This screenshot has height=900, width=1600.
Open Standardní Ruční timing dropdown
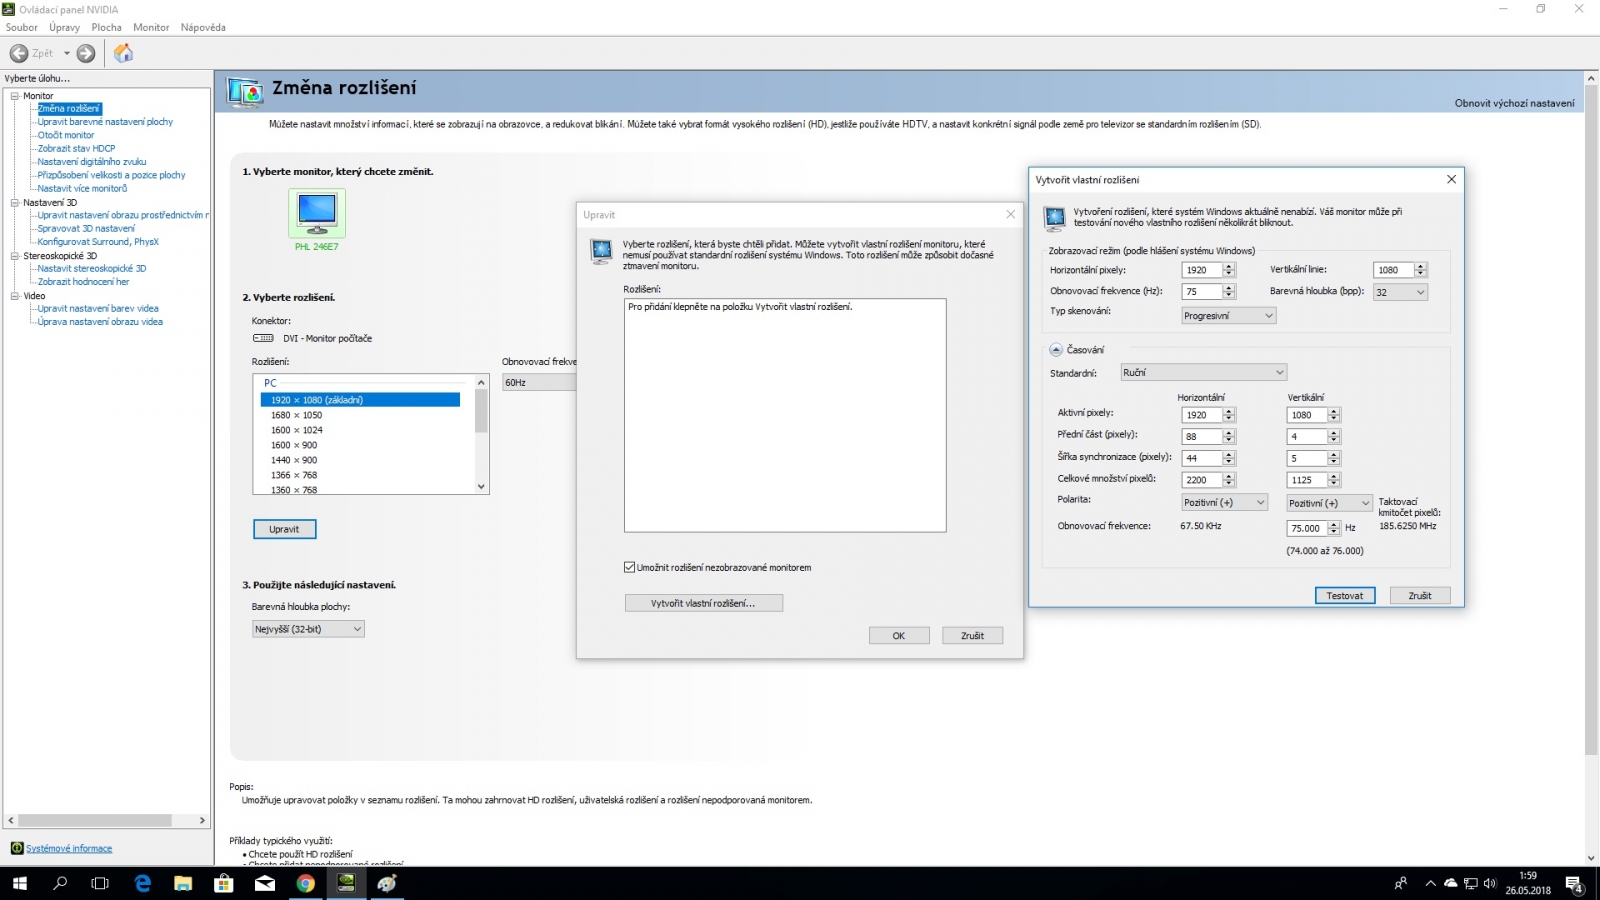pyautogui.click(x=1203, y=372)
